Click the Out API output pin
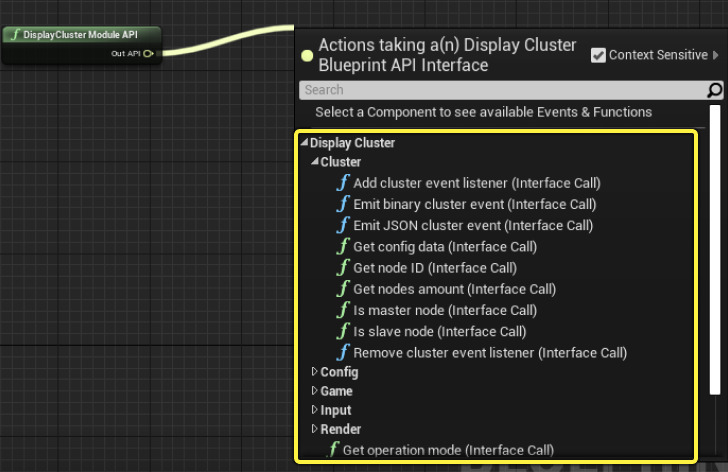 coord(148,54)
